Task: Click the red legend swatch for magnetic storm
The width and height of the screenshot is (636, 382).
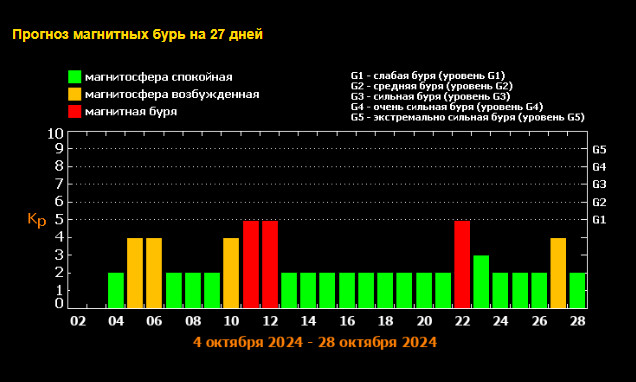Action: (x=75, y=112)
